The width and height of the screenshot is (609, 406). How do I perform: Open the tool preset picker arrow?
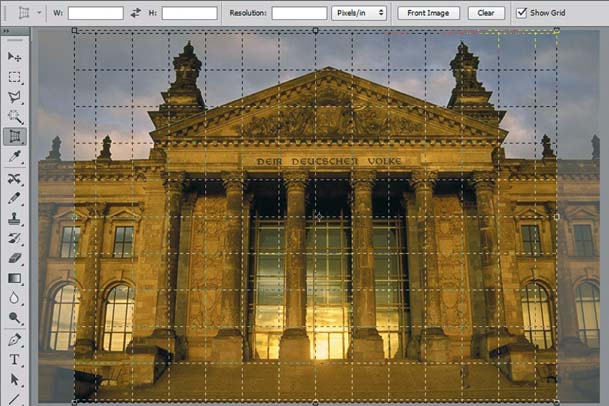click(x=39, y=13)
